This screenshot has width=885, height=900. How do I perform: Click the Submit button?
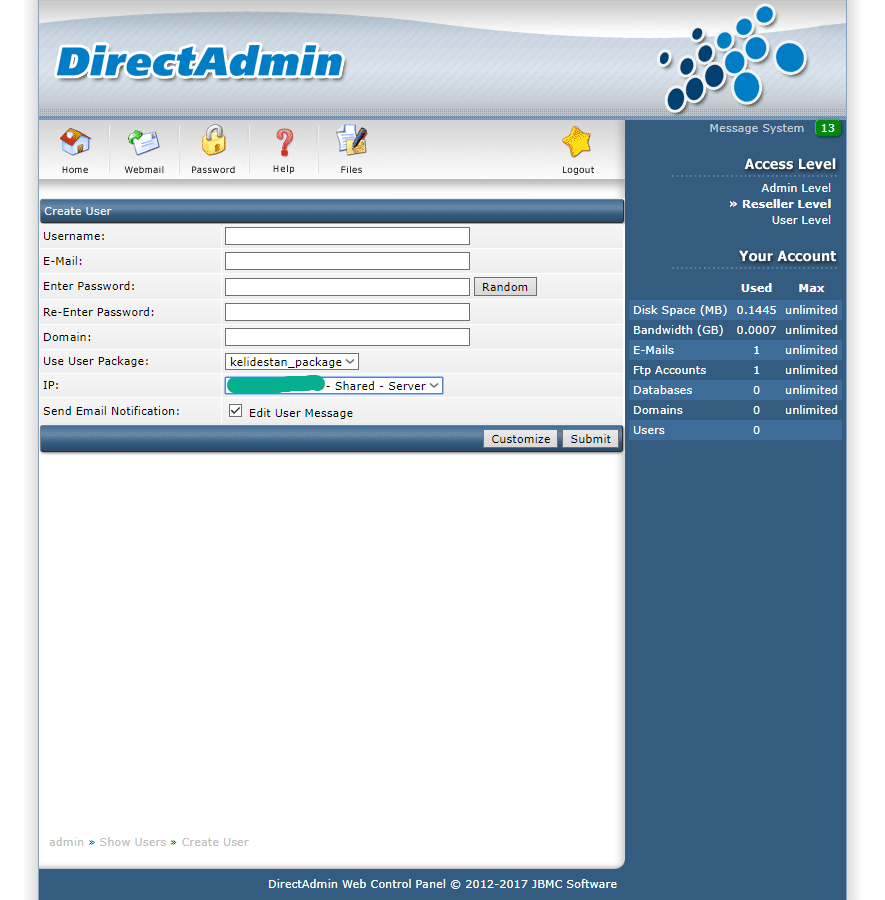click(591, 439)
